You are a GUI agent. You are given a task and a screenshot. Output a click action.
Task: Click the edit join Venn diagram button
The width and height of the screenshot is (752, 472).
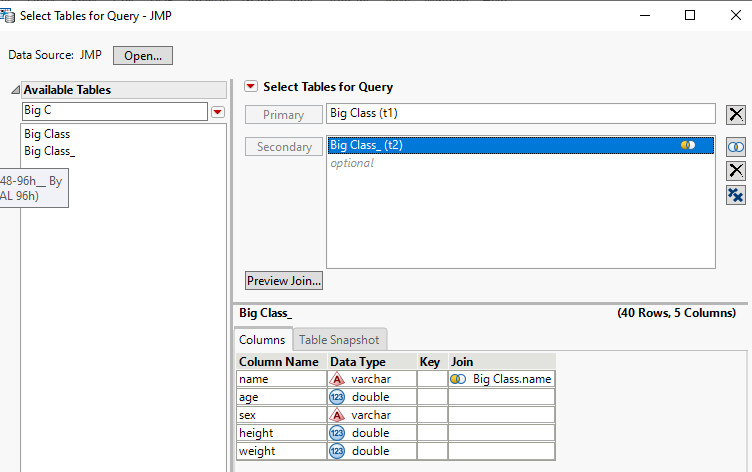736,147
